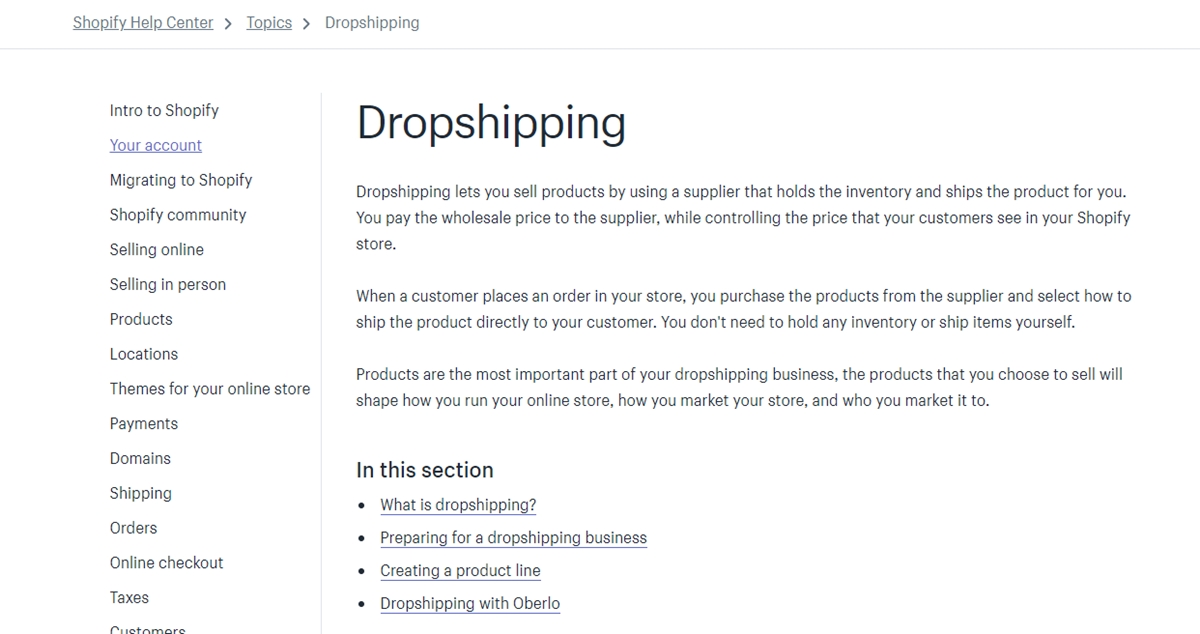Image resolution: width=1200 pixels, height=634 pixels.
Task: Select Your account in the sidebar
Action: point(155,146)
